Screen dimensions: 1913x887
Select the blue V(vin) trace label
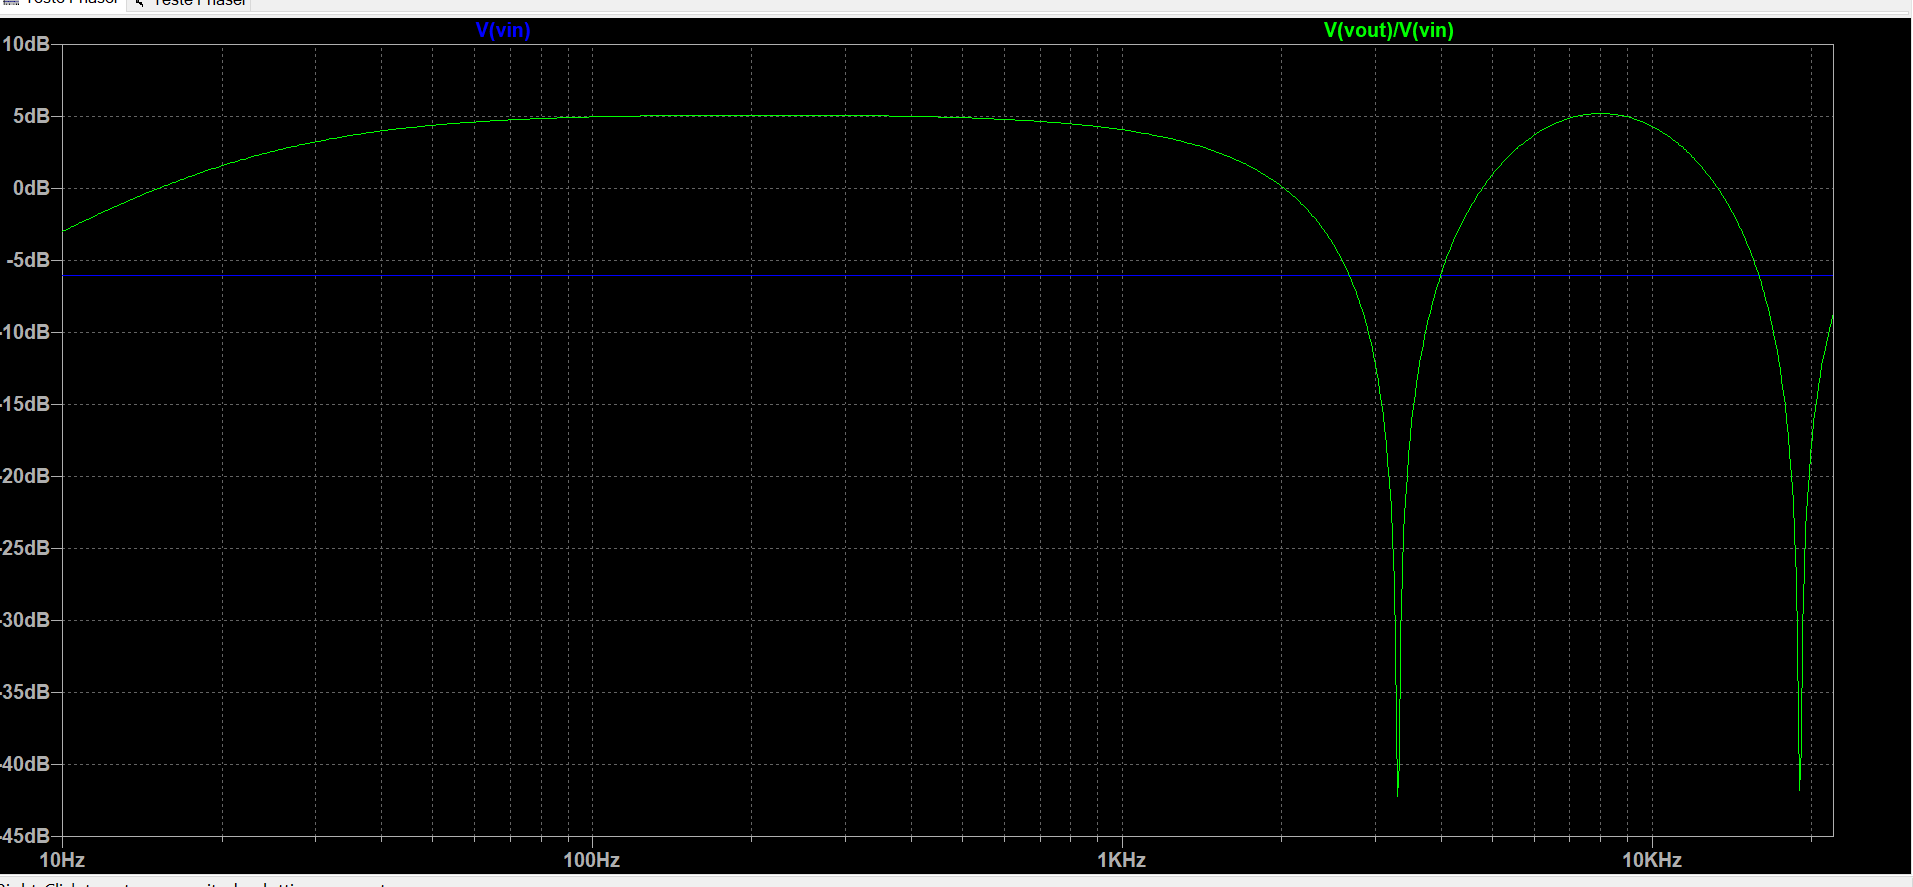point(503,30)
